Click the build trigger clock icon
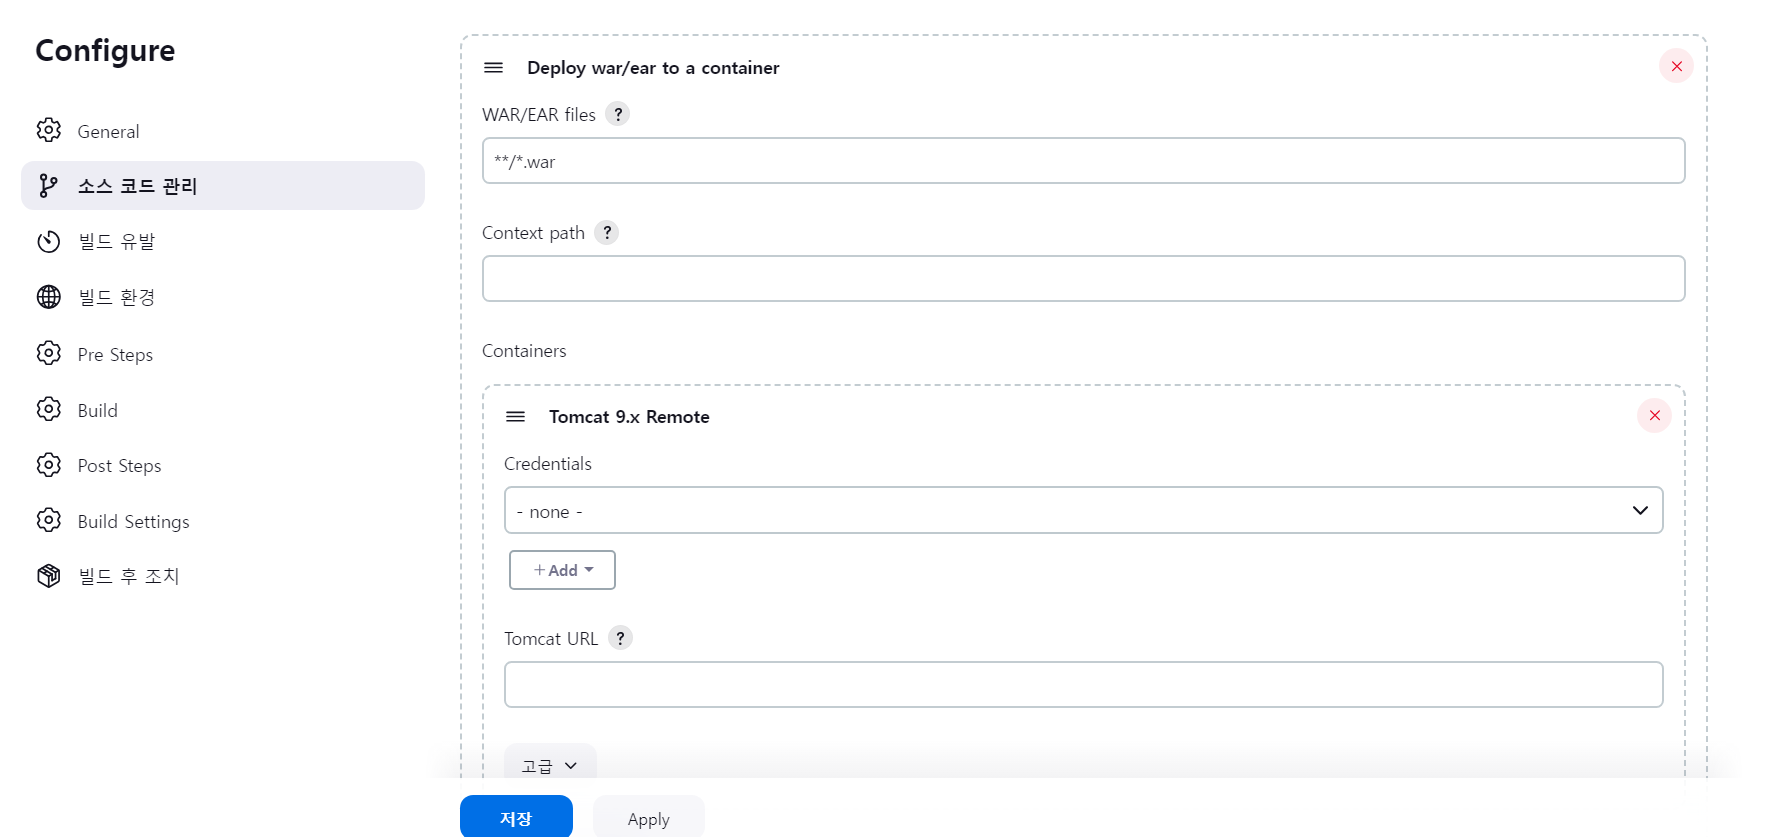The height and width of the screenshot is (837, 1772). [49, 241]
